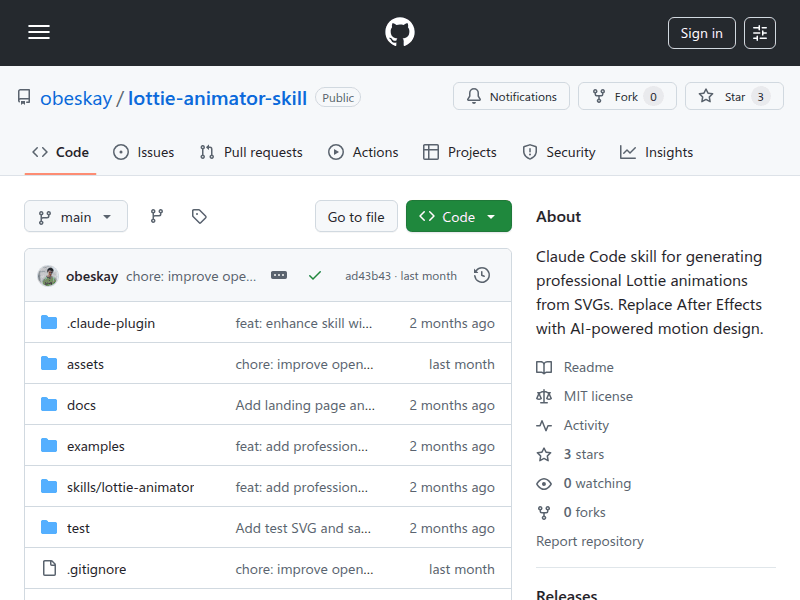Open the Go to file search field
800x600 pixels.
tap(356, 217)
